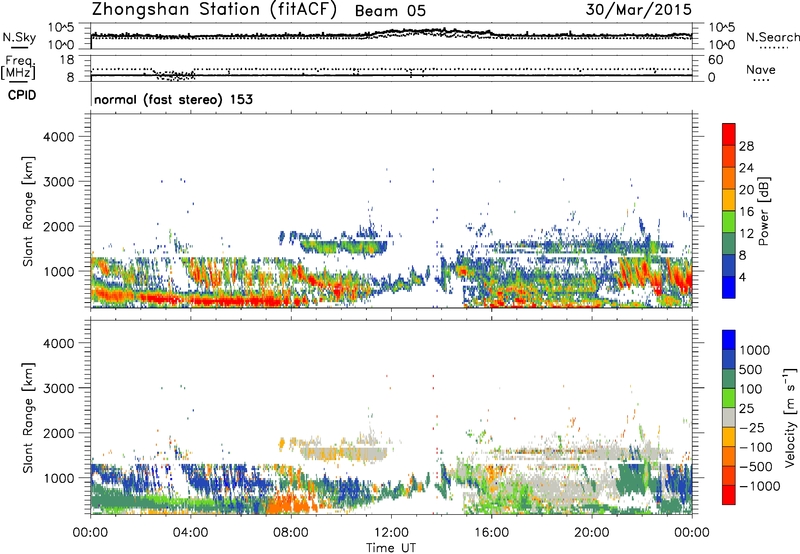Image resolution: width=800 pixels, height=554 pixels.
Task: Click the Nave legend label
Action: (x=760, y=70)
